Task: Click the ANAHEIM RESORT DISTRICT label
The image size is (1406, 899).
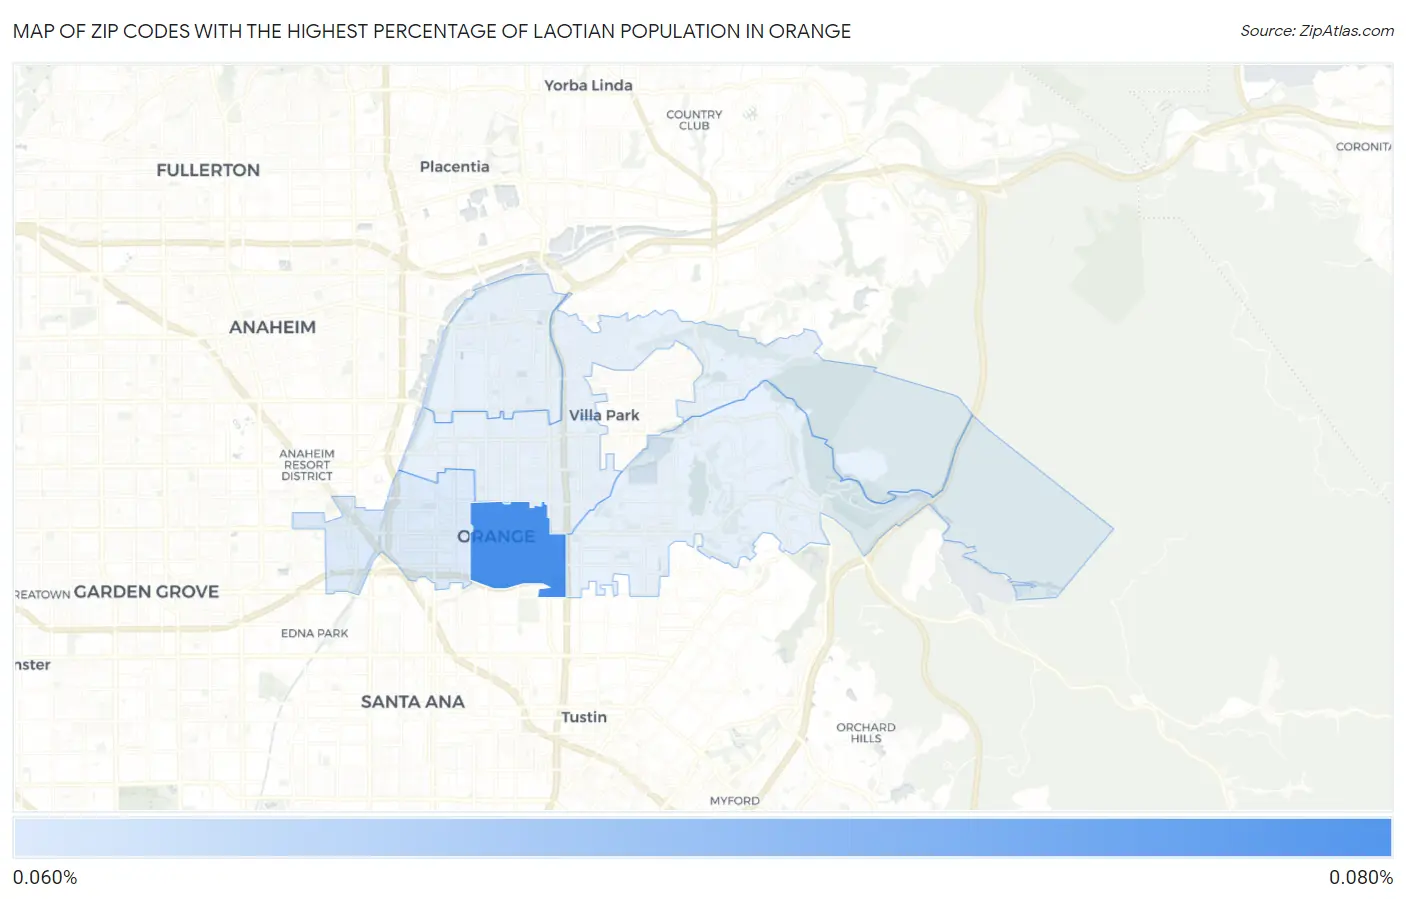Action: point(307,465)
